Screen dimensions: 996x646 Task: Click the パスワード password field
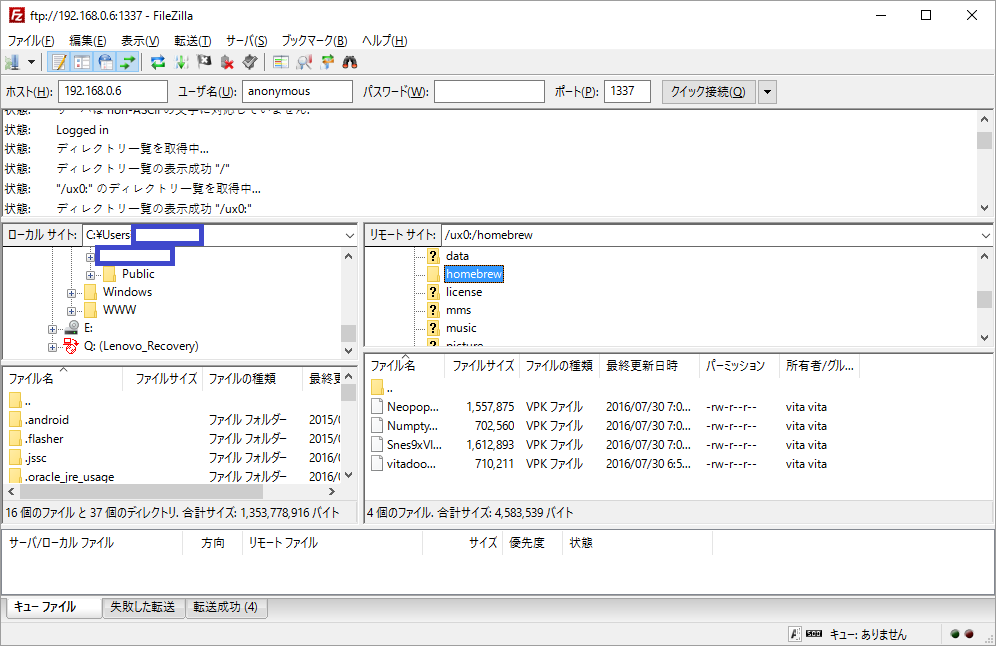[x=489, y=91]
